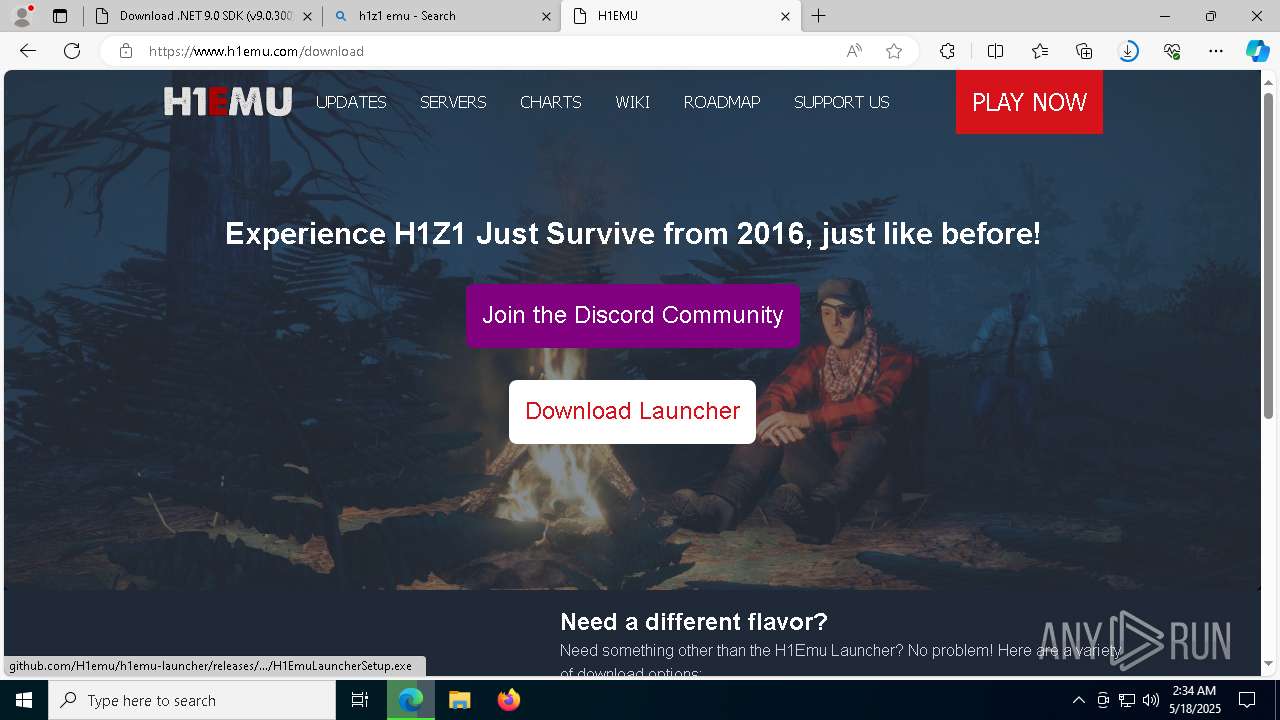The height and width of the screenshot is (720, 1280).
Task: Open clock and date in tray
Action: tap(1194, 700)
